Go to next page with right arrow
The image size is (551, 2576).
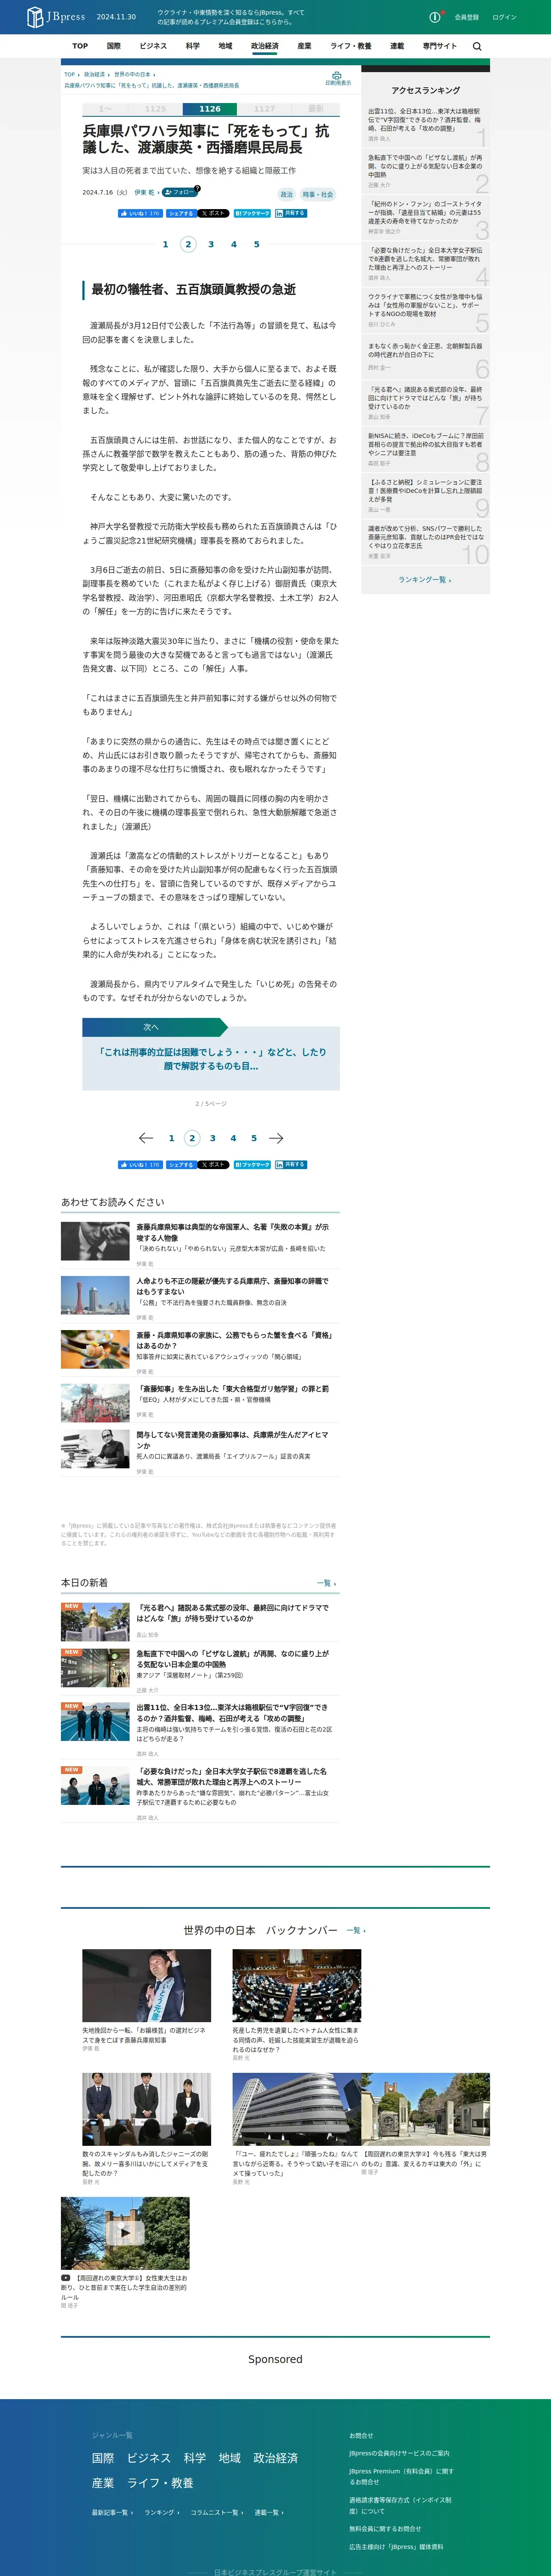(x=276, y=1138)
